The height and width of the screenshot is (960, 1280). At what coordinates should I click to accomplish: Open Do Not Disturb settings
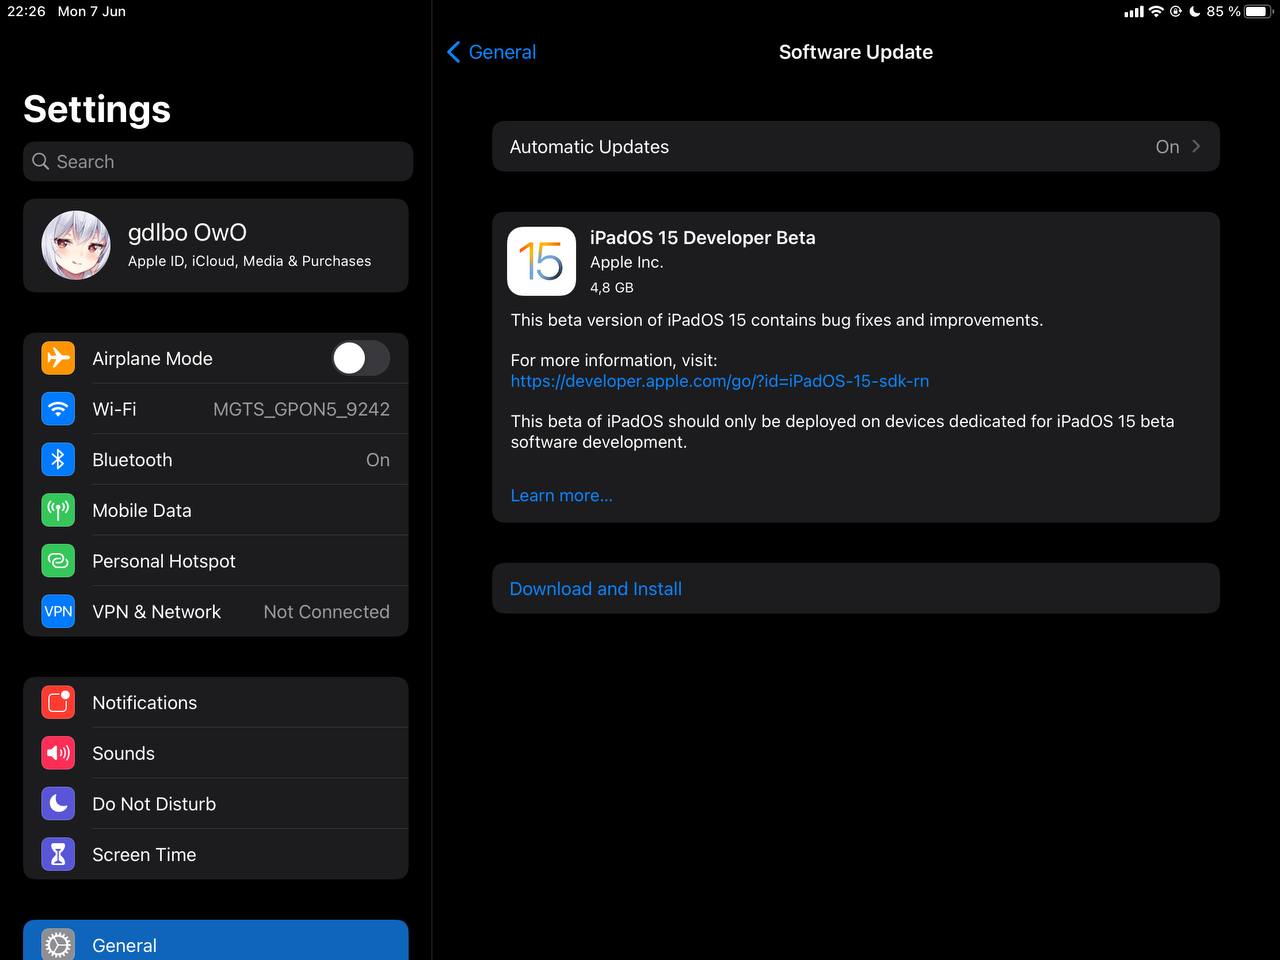[216, 804]
